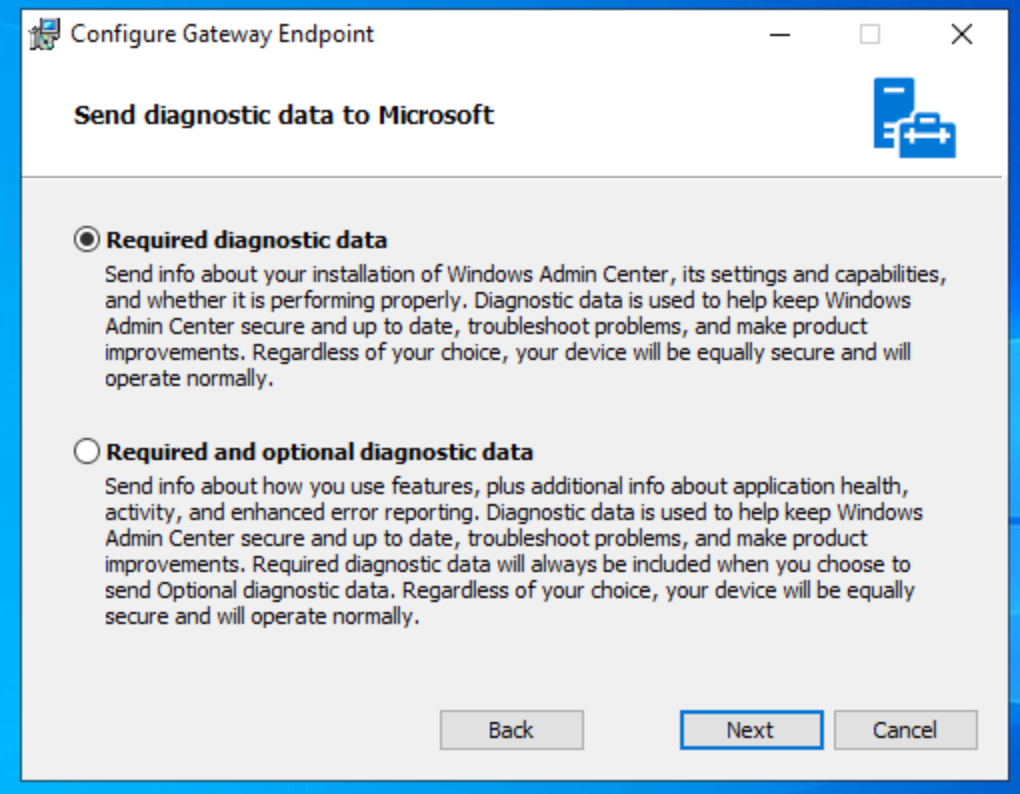This screenshot has width=1020, height=794.
Task: Click the installer icon in the title bar
Action: pyautogui.click(x=45, y=35)
